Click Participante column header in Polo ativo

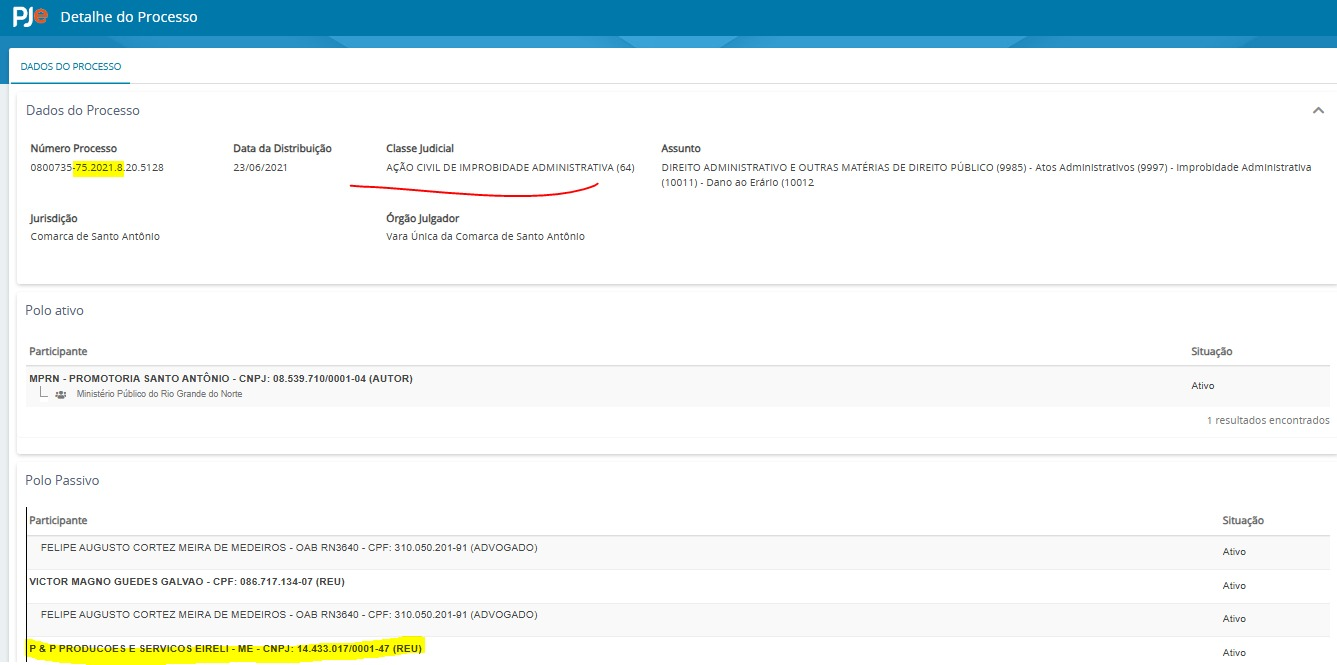coord(58,352)
